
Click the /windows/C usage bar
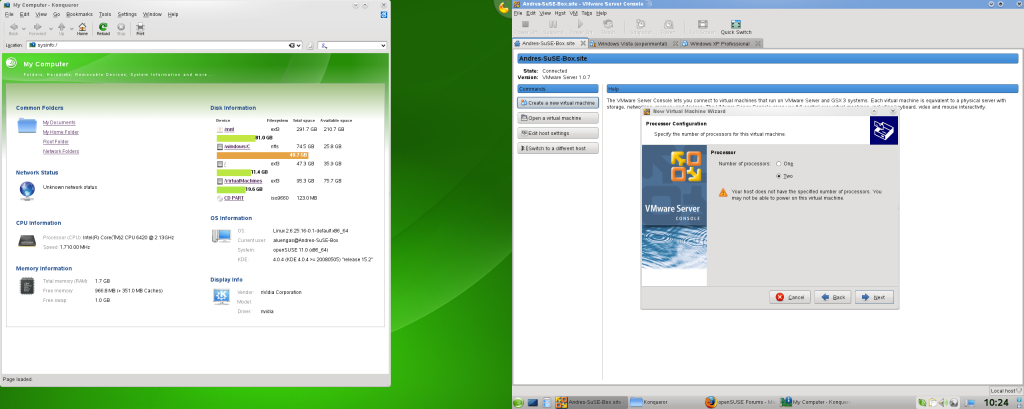(263, 155)
